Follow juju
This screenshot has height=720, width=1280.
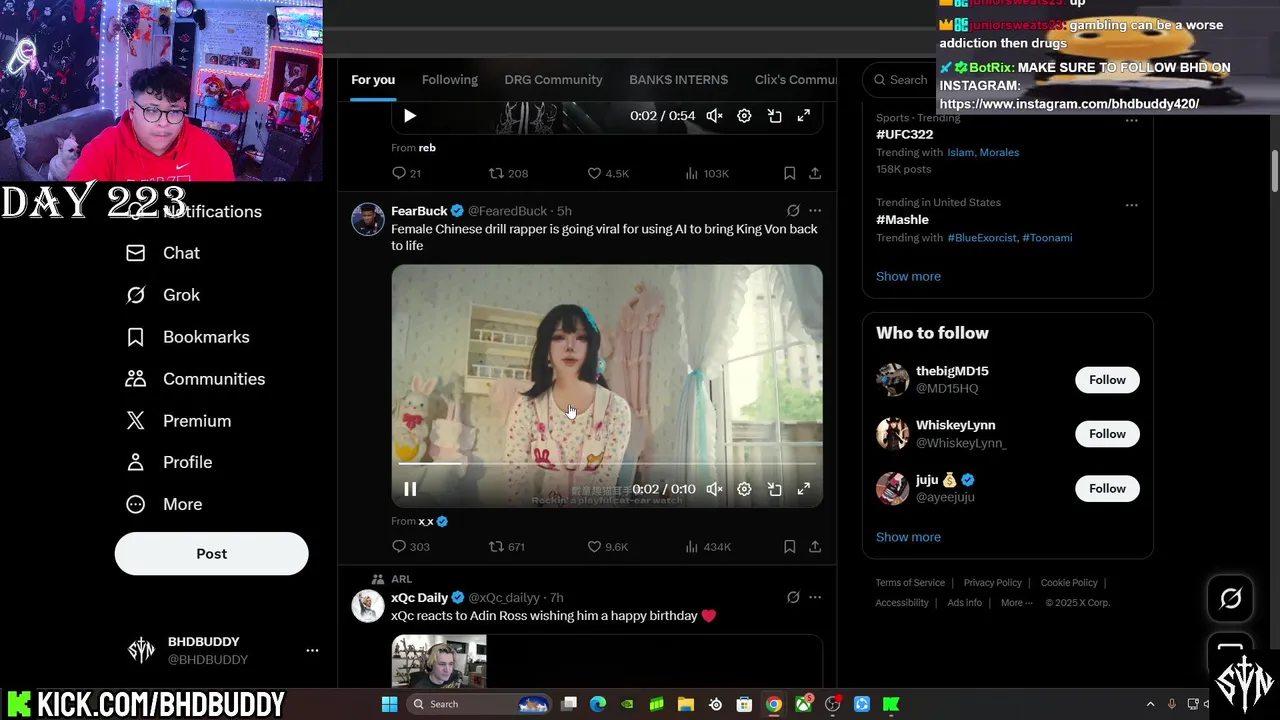coord(1107,488)
